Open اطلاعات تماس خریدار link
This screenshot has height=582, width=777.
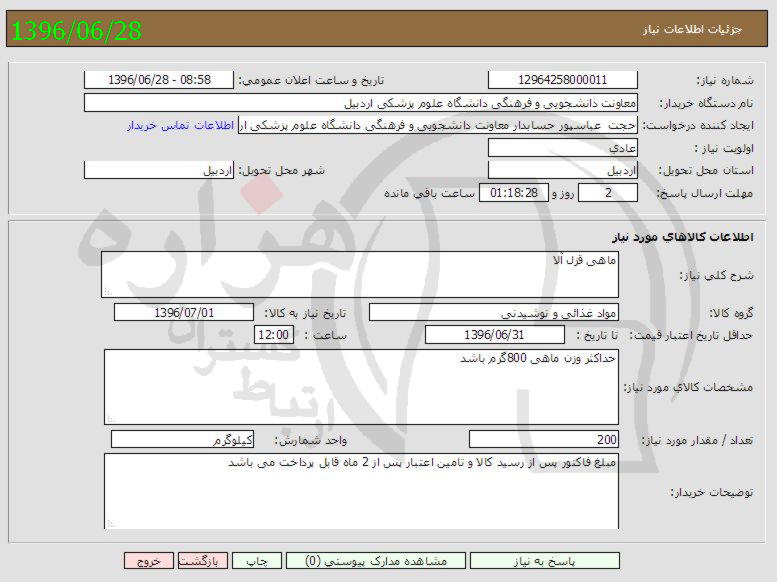[180, 125]
